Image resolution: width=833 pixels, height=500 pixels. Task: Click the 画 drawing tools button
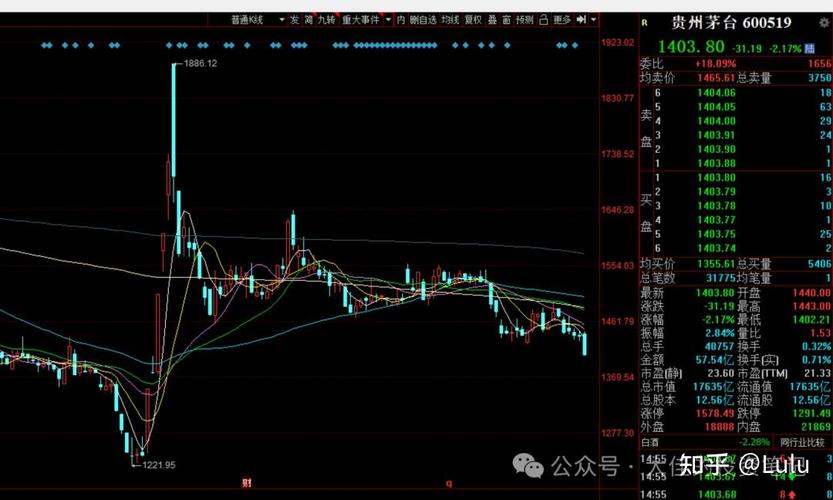[x=506, y=20]
